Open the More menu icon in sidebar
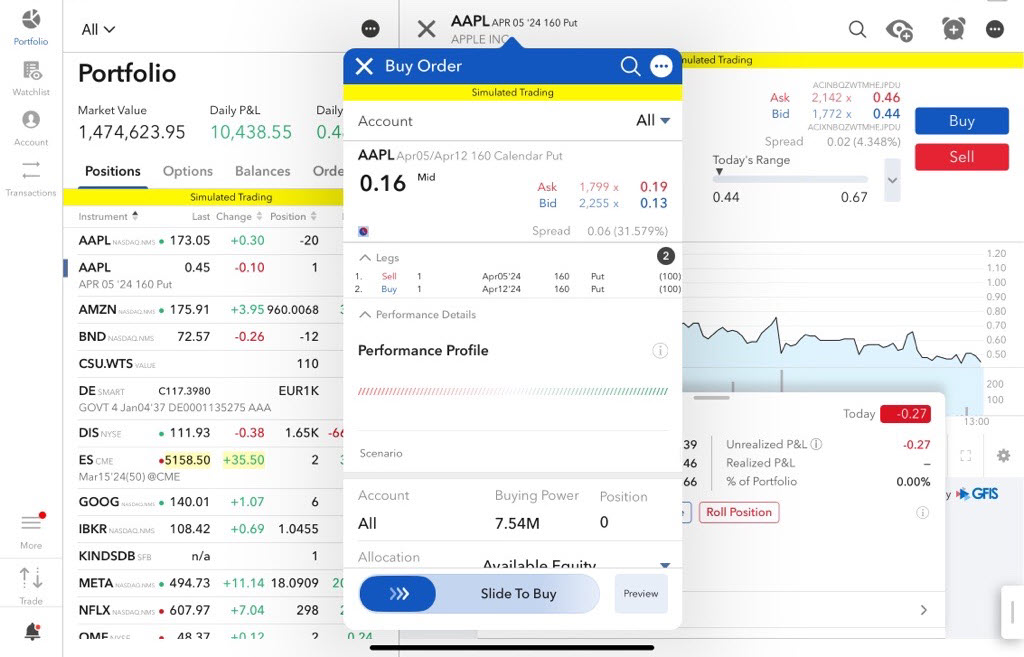Image resolution: width=1024 pixels, height=657 pixels. click(x=31, y=530)
